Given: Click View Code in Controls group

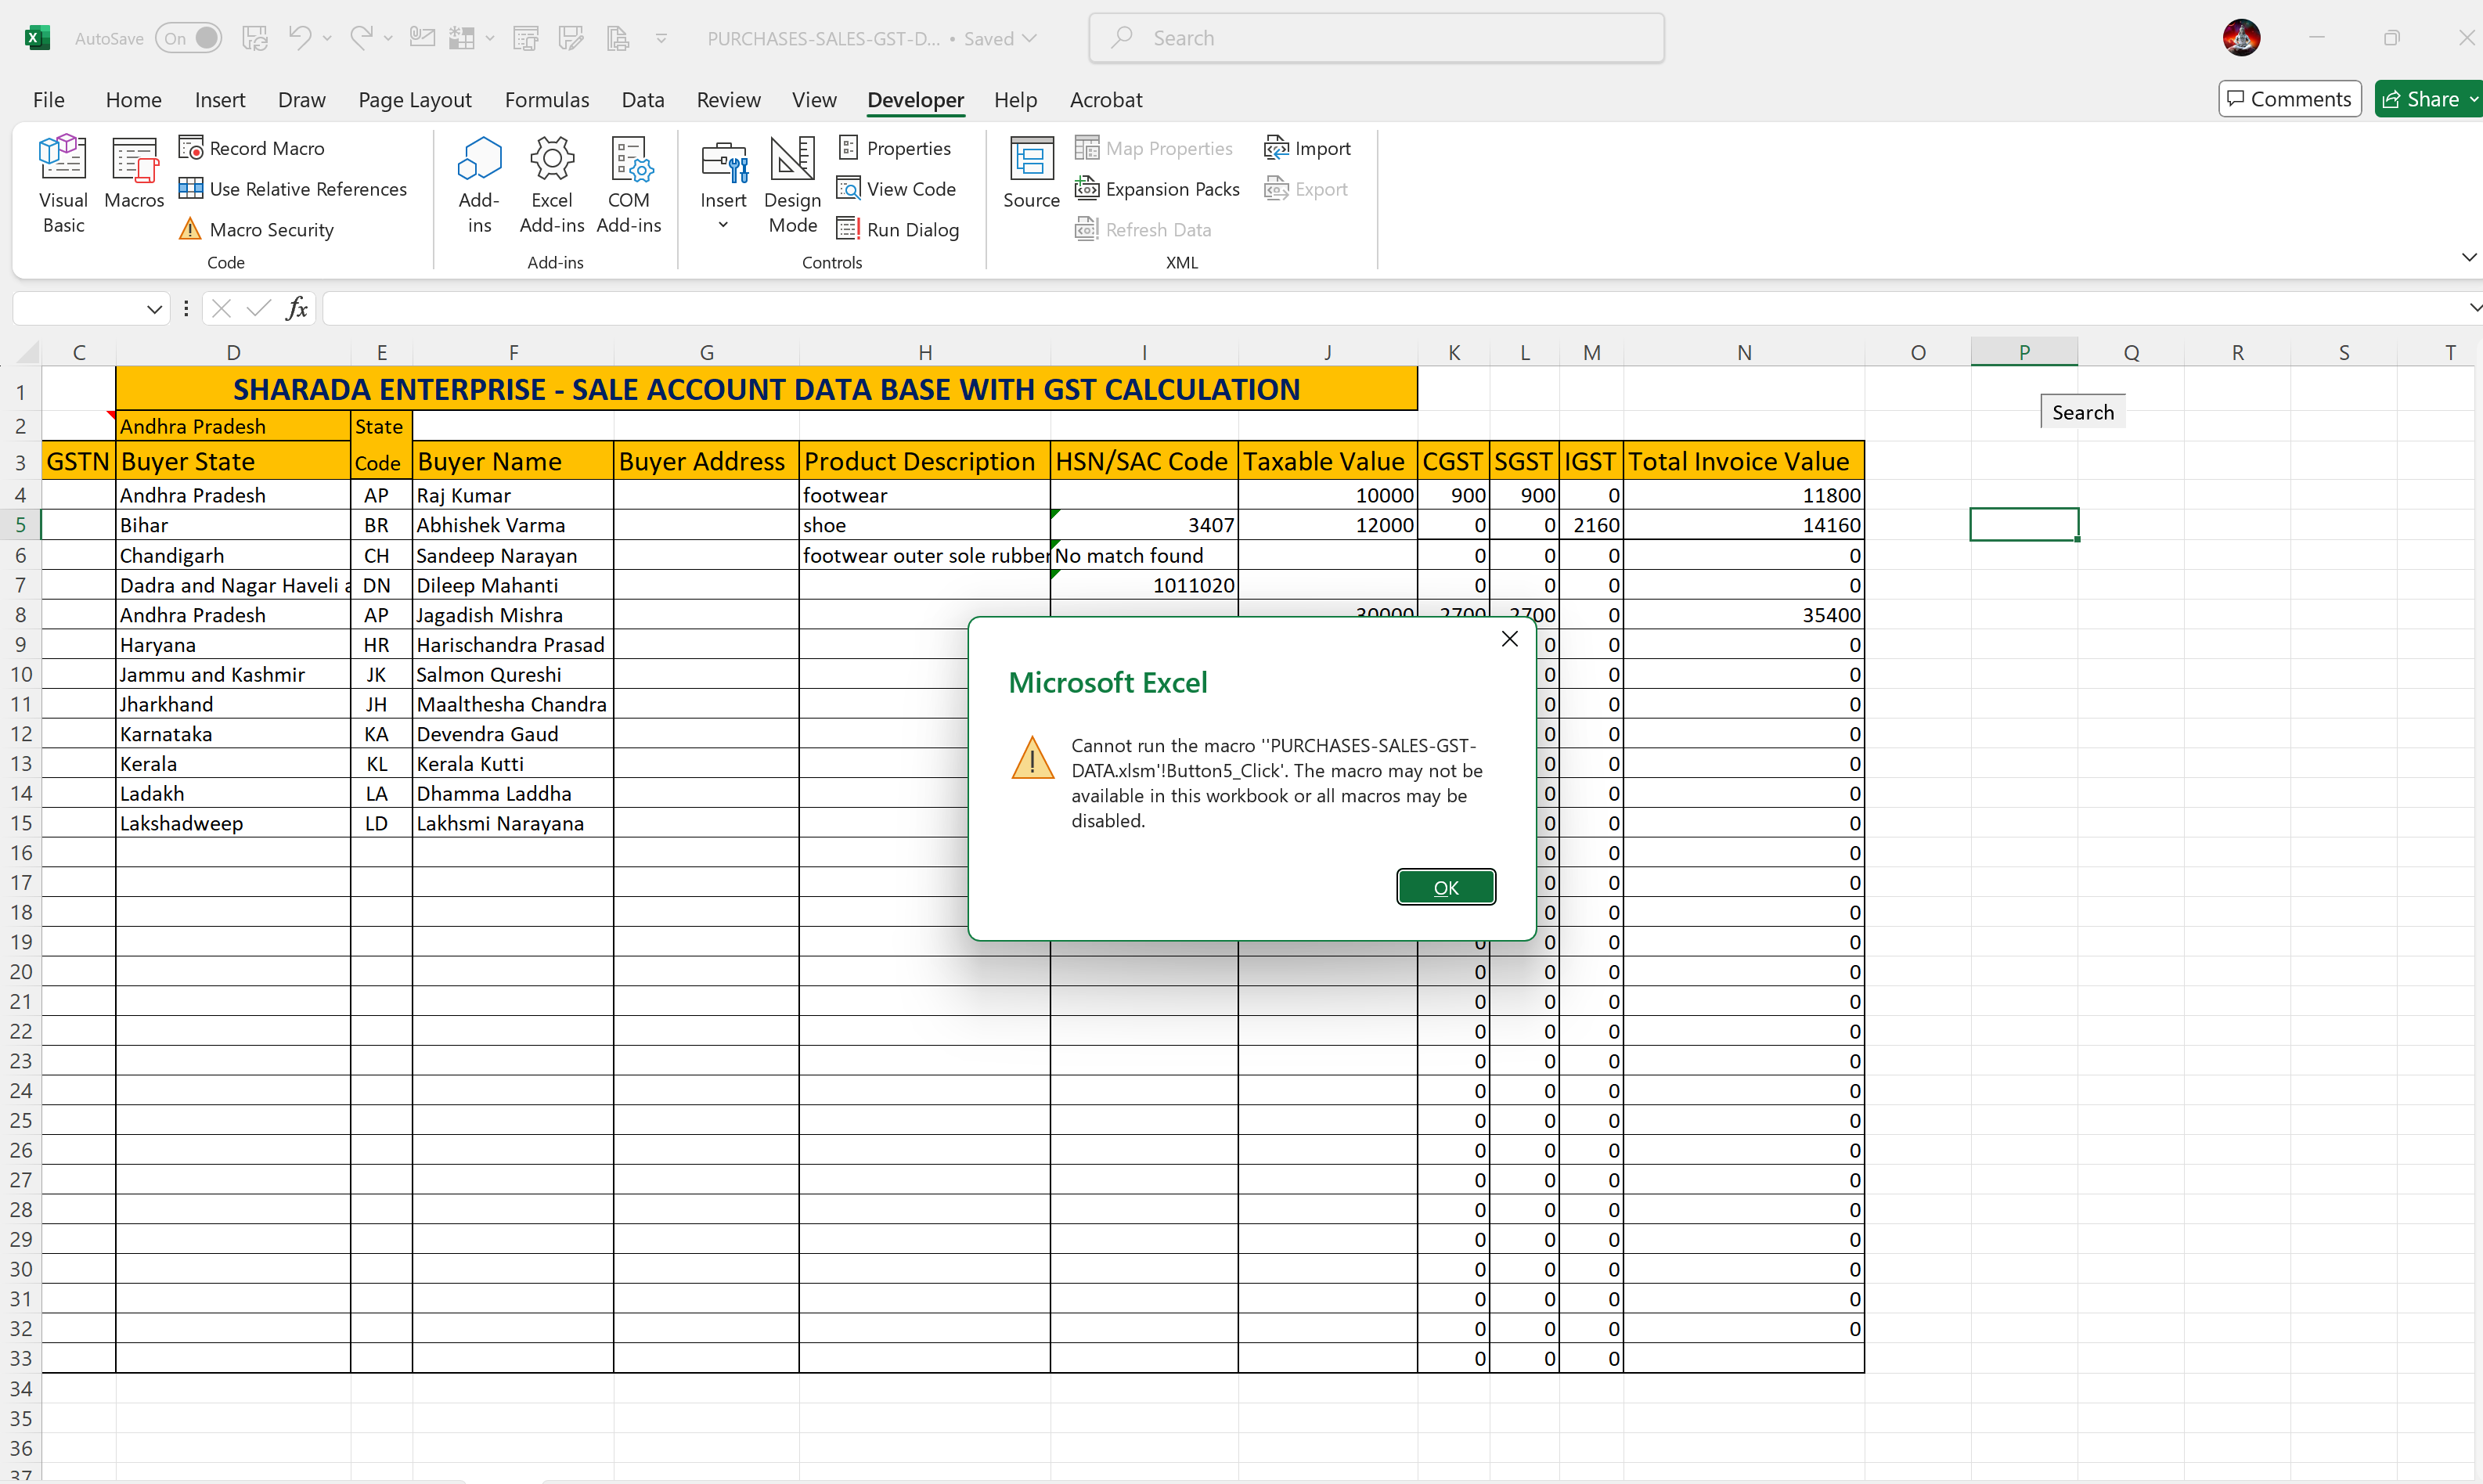Looking at the screenshot, I should pyautogui.click(x=897, y=189).
